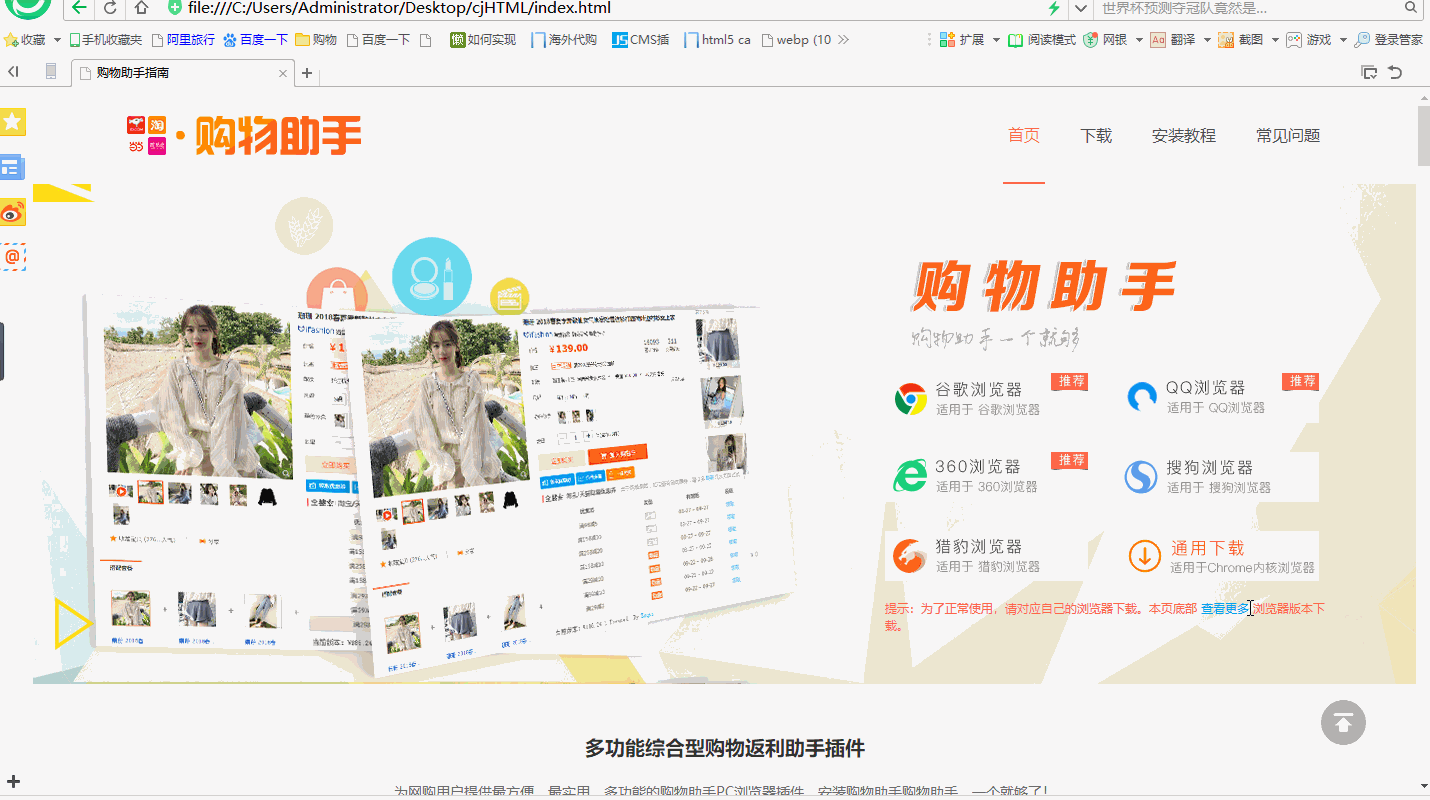
Task: Click the search box beside address bar
Action: tap(1245, 8)
